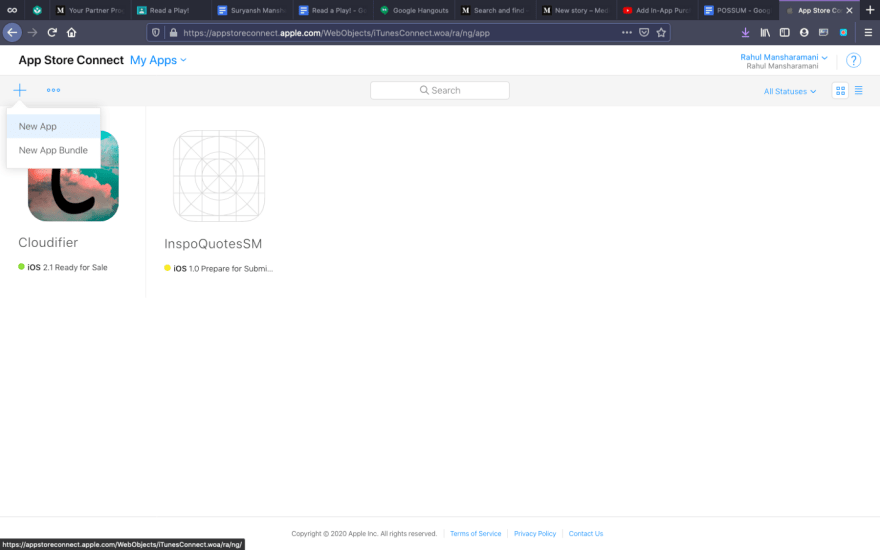Switch to the green shield pinned tab
880x550 pixels.
(x=37, y=10)
